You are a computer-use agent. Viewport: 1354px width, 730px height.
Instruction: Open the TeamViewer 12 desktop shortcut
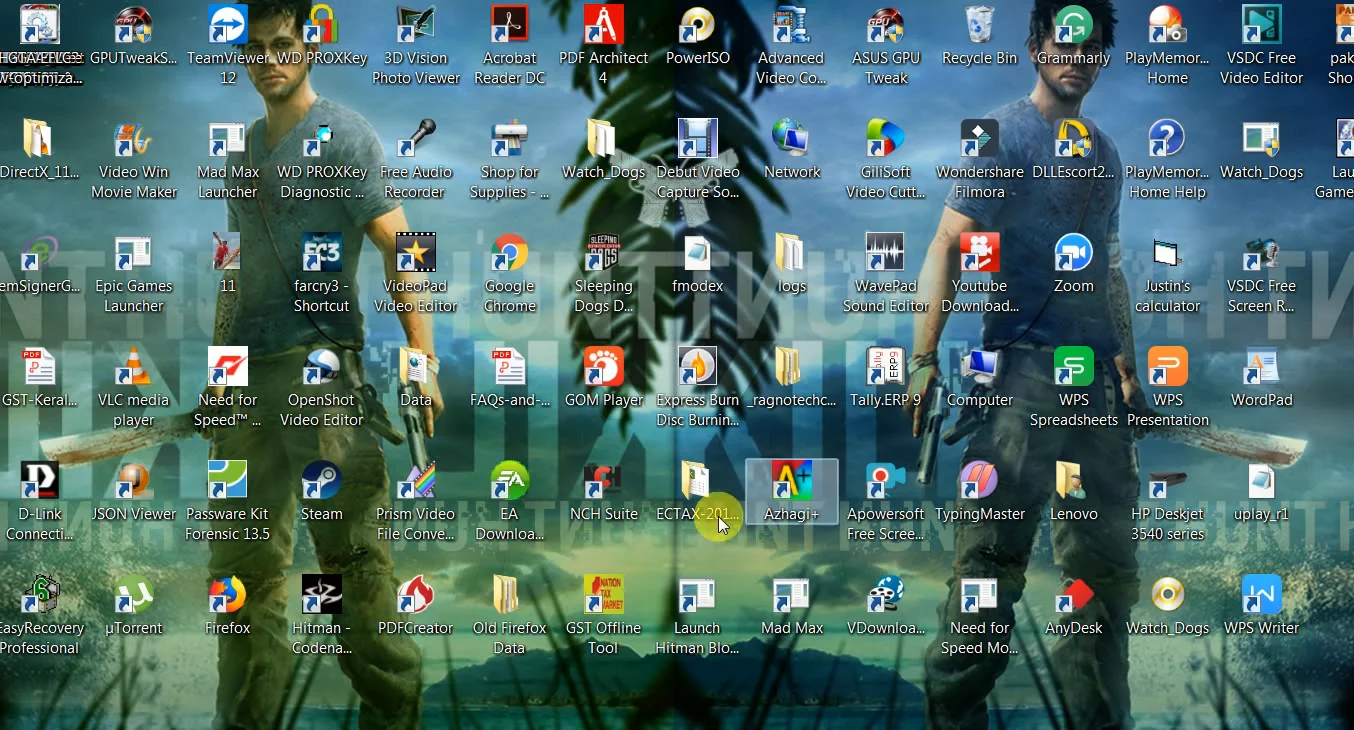(x=228, y=25)
